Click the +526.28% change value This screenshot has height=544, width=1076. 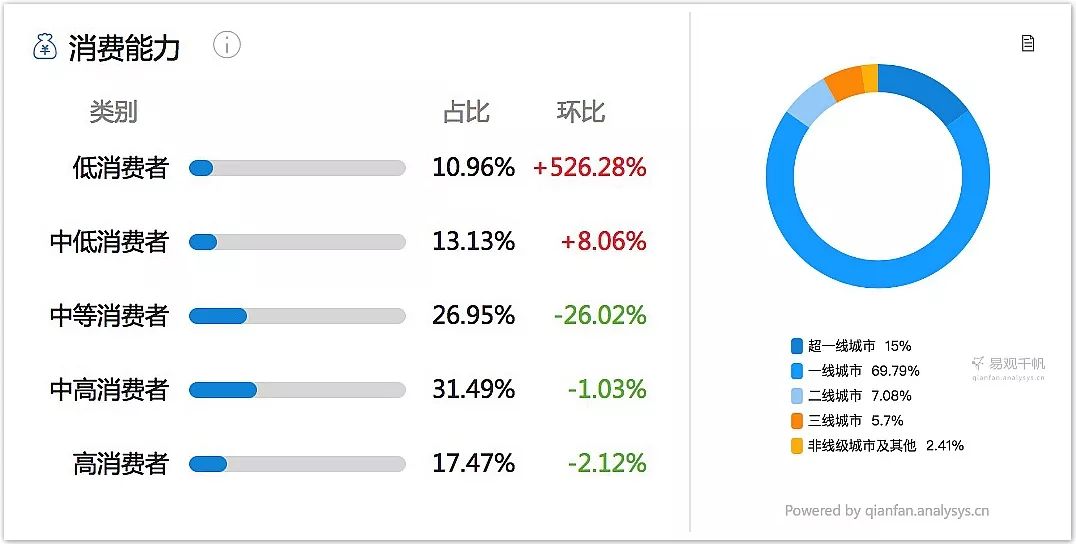(589, 168)
